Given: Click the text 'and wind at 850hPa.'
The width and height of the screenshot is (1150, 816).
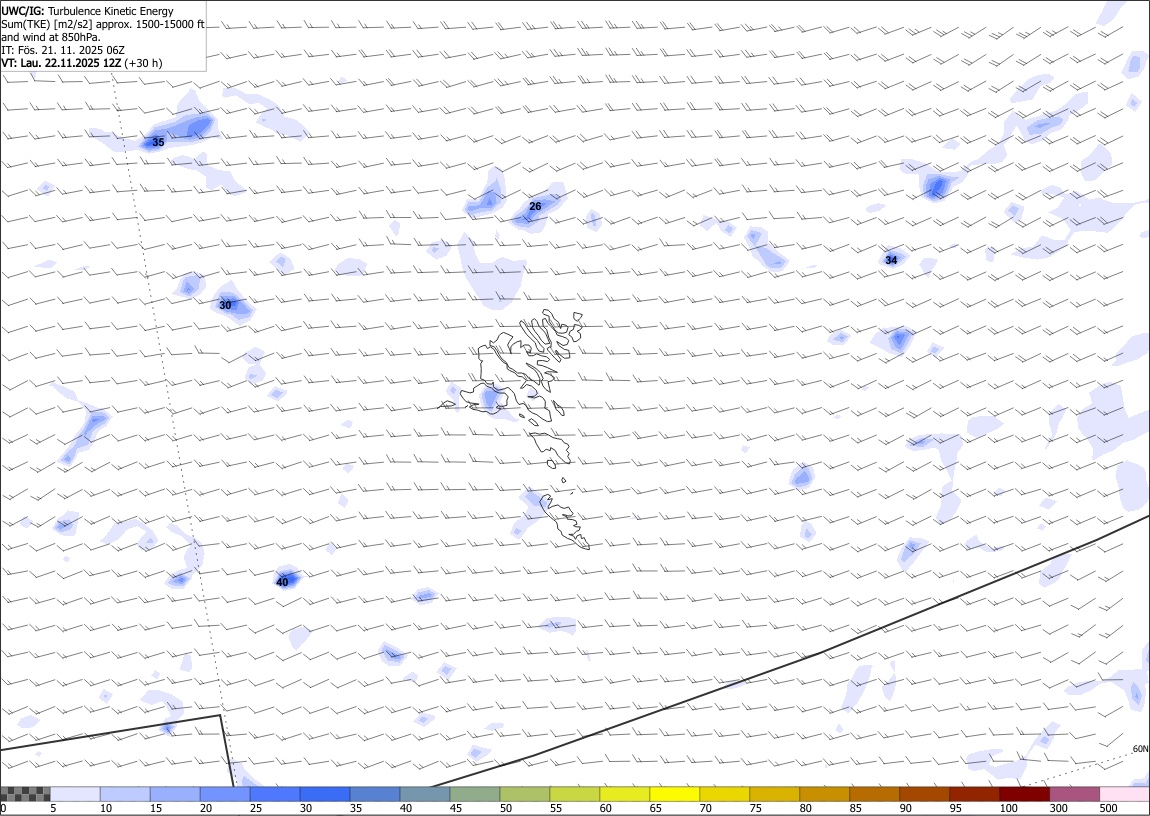Looking at the screenshot, I should (x=51, y=37).
